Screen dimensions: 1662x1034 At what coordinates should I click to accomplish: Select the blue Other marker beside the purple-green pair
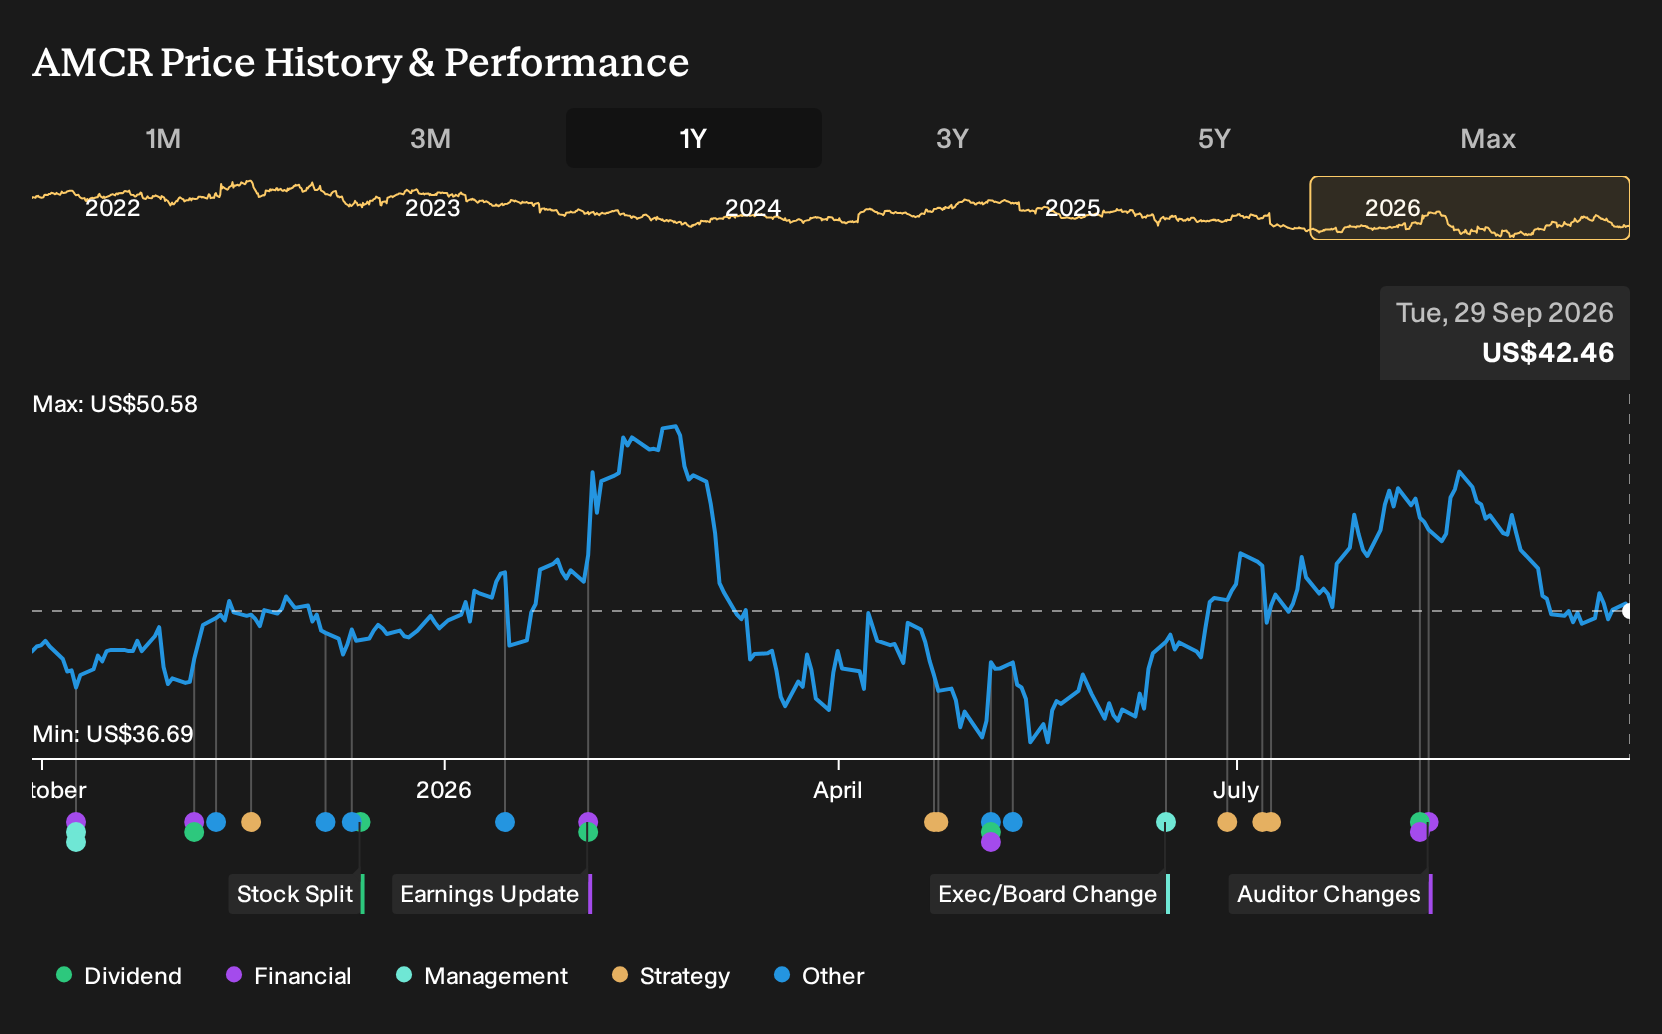[x=216, y=822]
